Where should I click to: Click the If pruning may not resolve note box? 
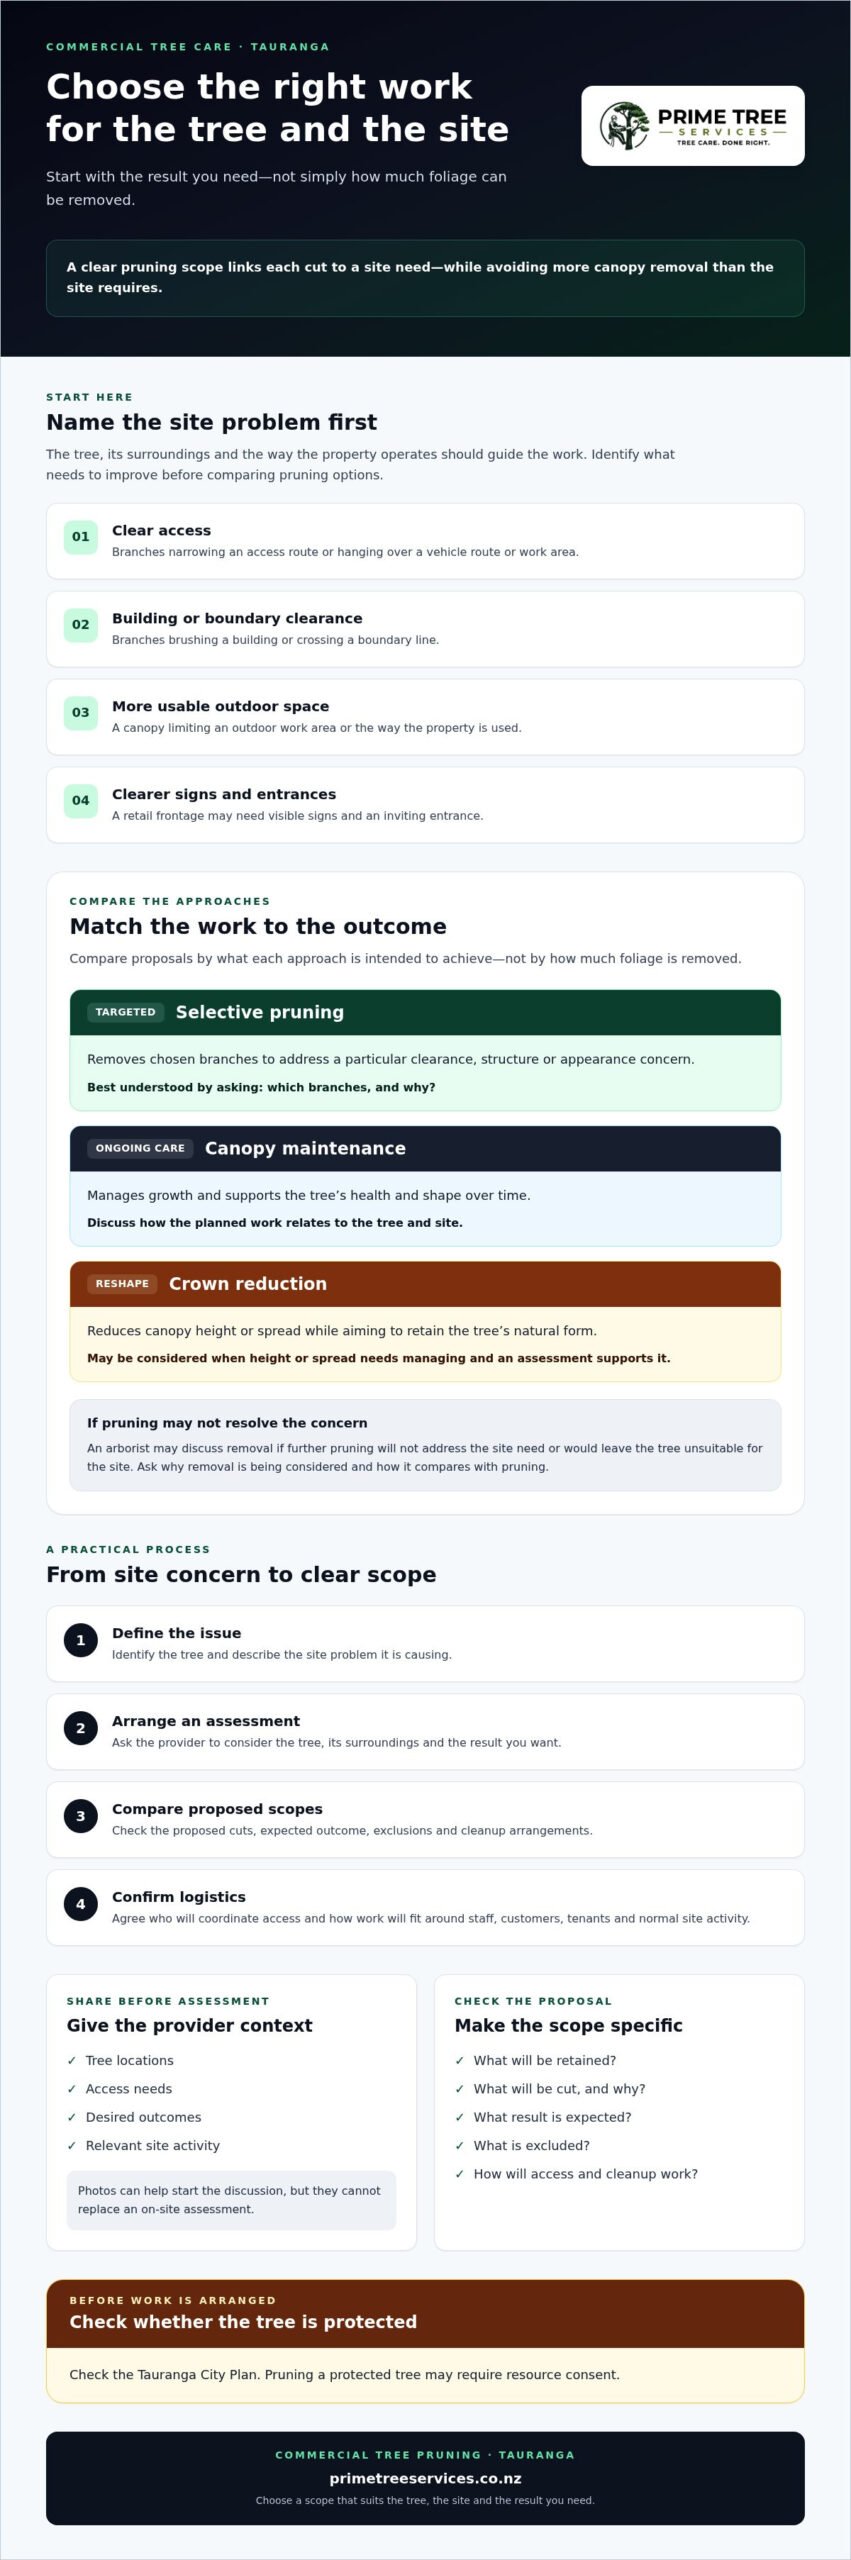425,1445
